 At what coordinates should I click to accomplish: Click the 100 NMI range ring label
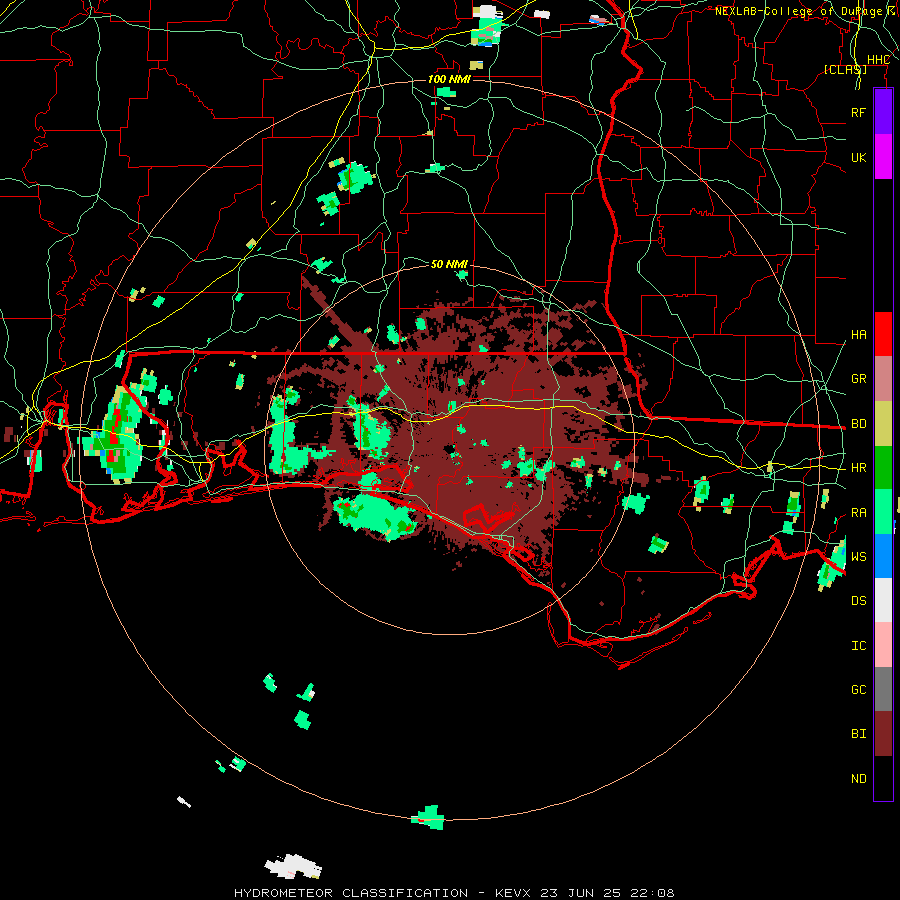coord(449,79)
